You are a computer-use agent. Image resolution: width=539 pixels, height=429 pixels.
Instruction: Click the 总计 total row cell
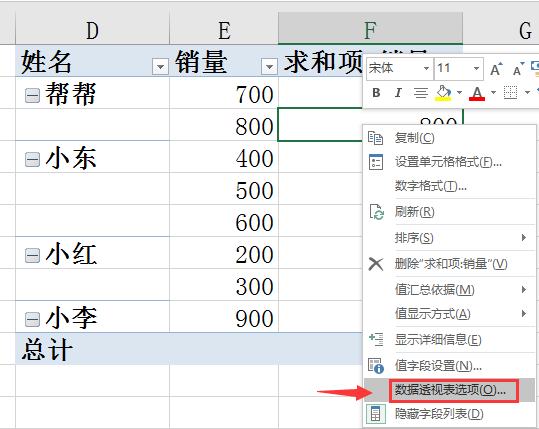(92, 349)
